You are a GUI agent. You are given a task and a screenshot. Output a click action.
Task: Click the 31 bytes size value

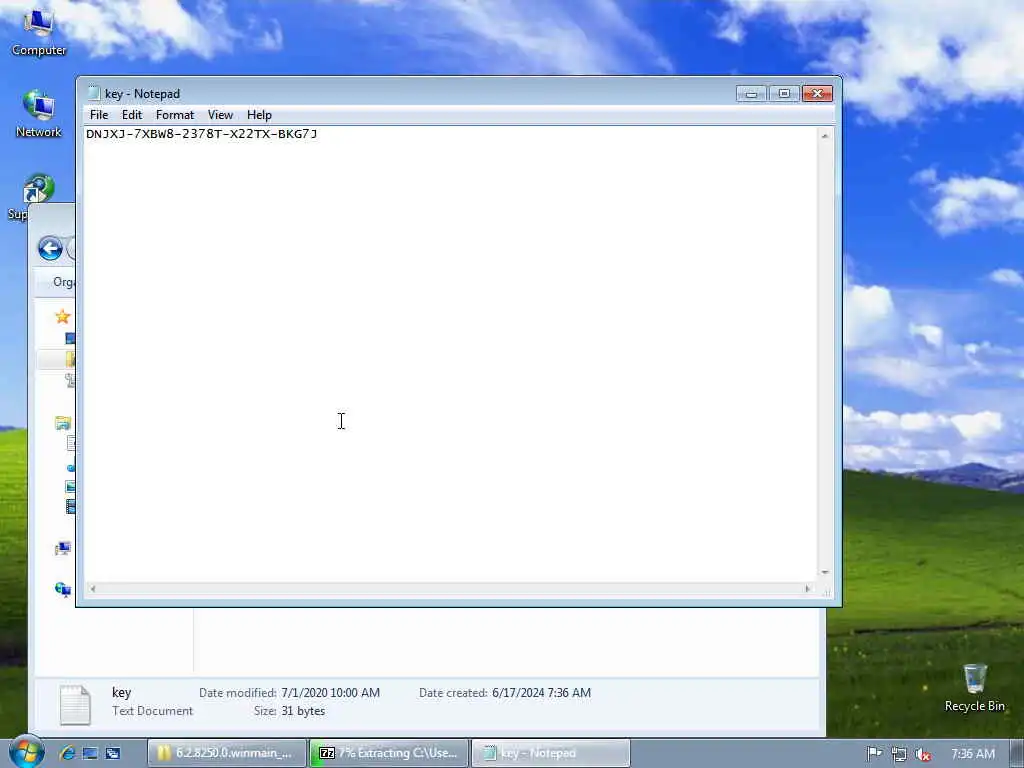coord(303,711)
